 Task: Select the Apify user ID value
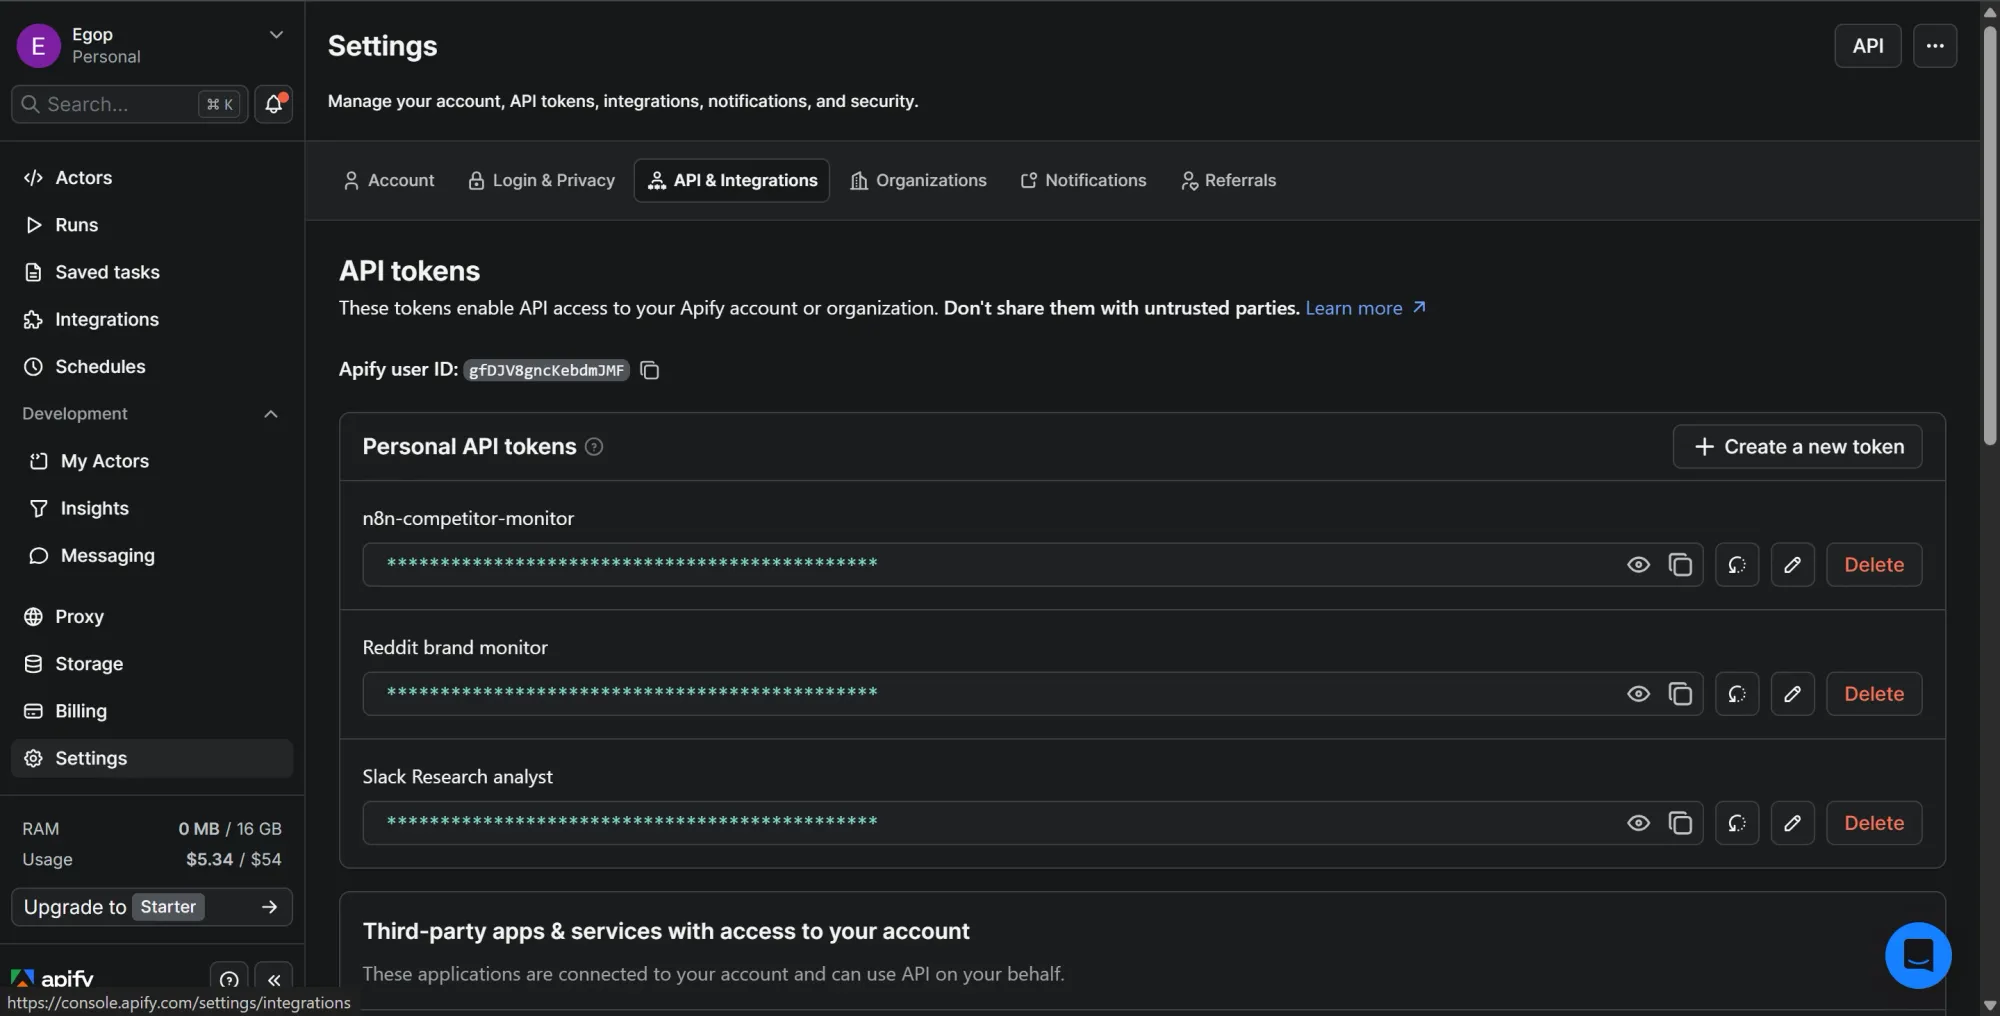(546, 370)
